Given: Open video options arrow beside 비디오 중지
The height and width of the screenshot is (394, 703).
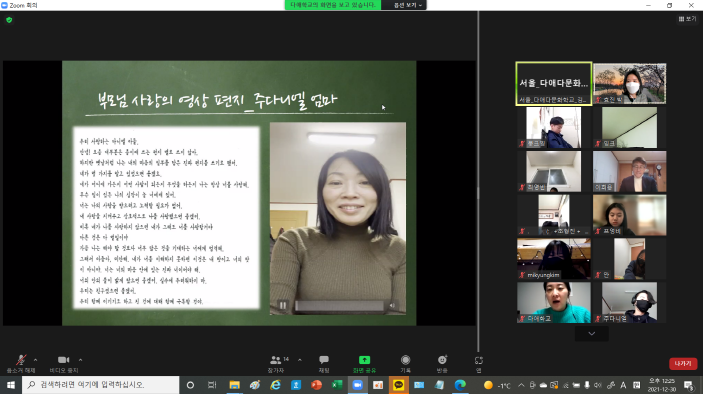Looking at the screenshot, I should pyautogui.click(x=80, y=360).
